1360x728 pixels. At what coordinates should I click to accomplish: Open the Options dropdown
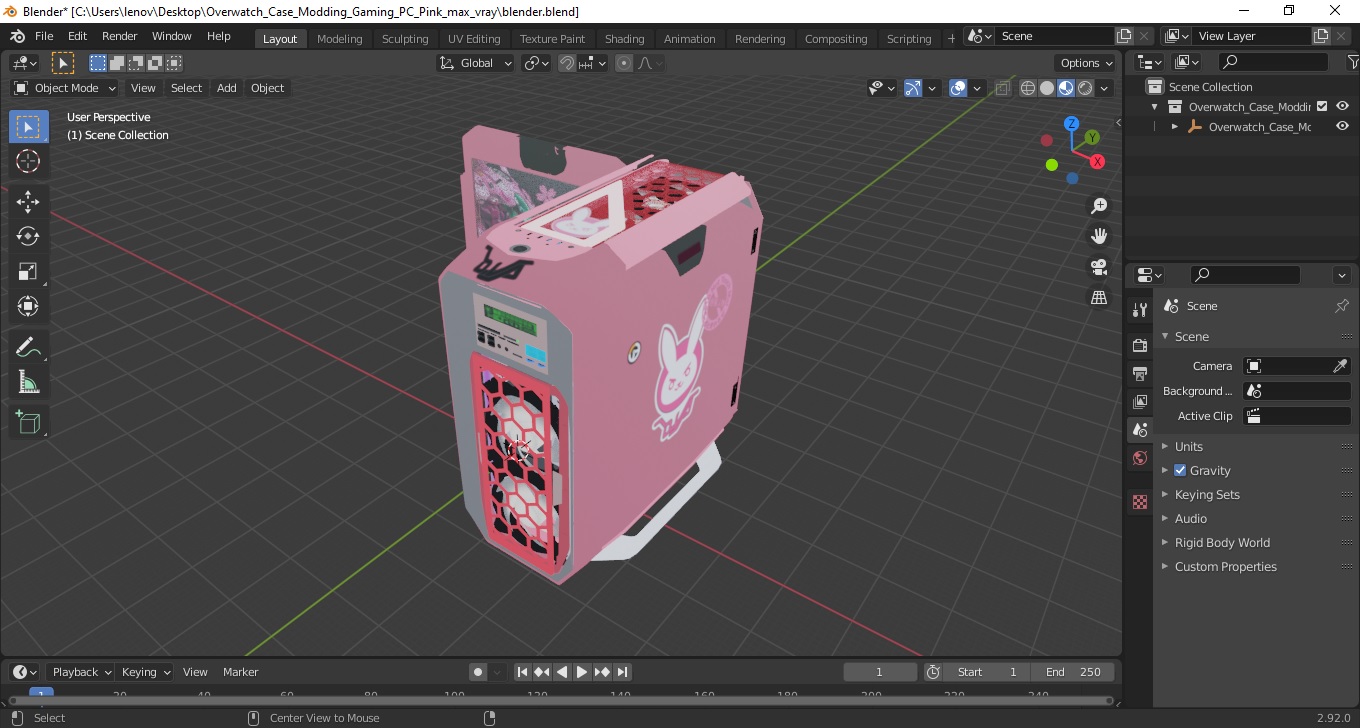(x=1087, y=63)
